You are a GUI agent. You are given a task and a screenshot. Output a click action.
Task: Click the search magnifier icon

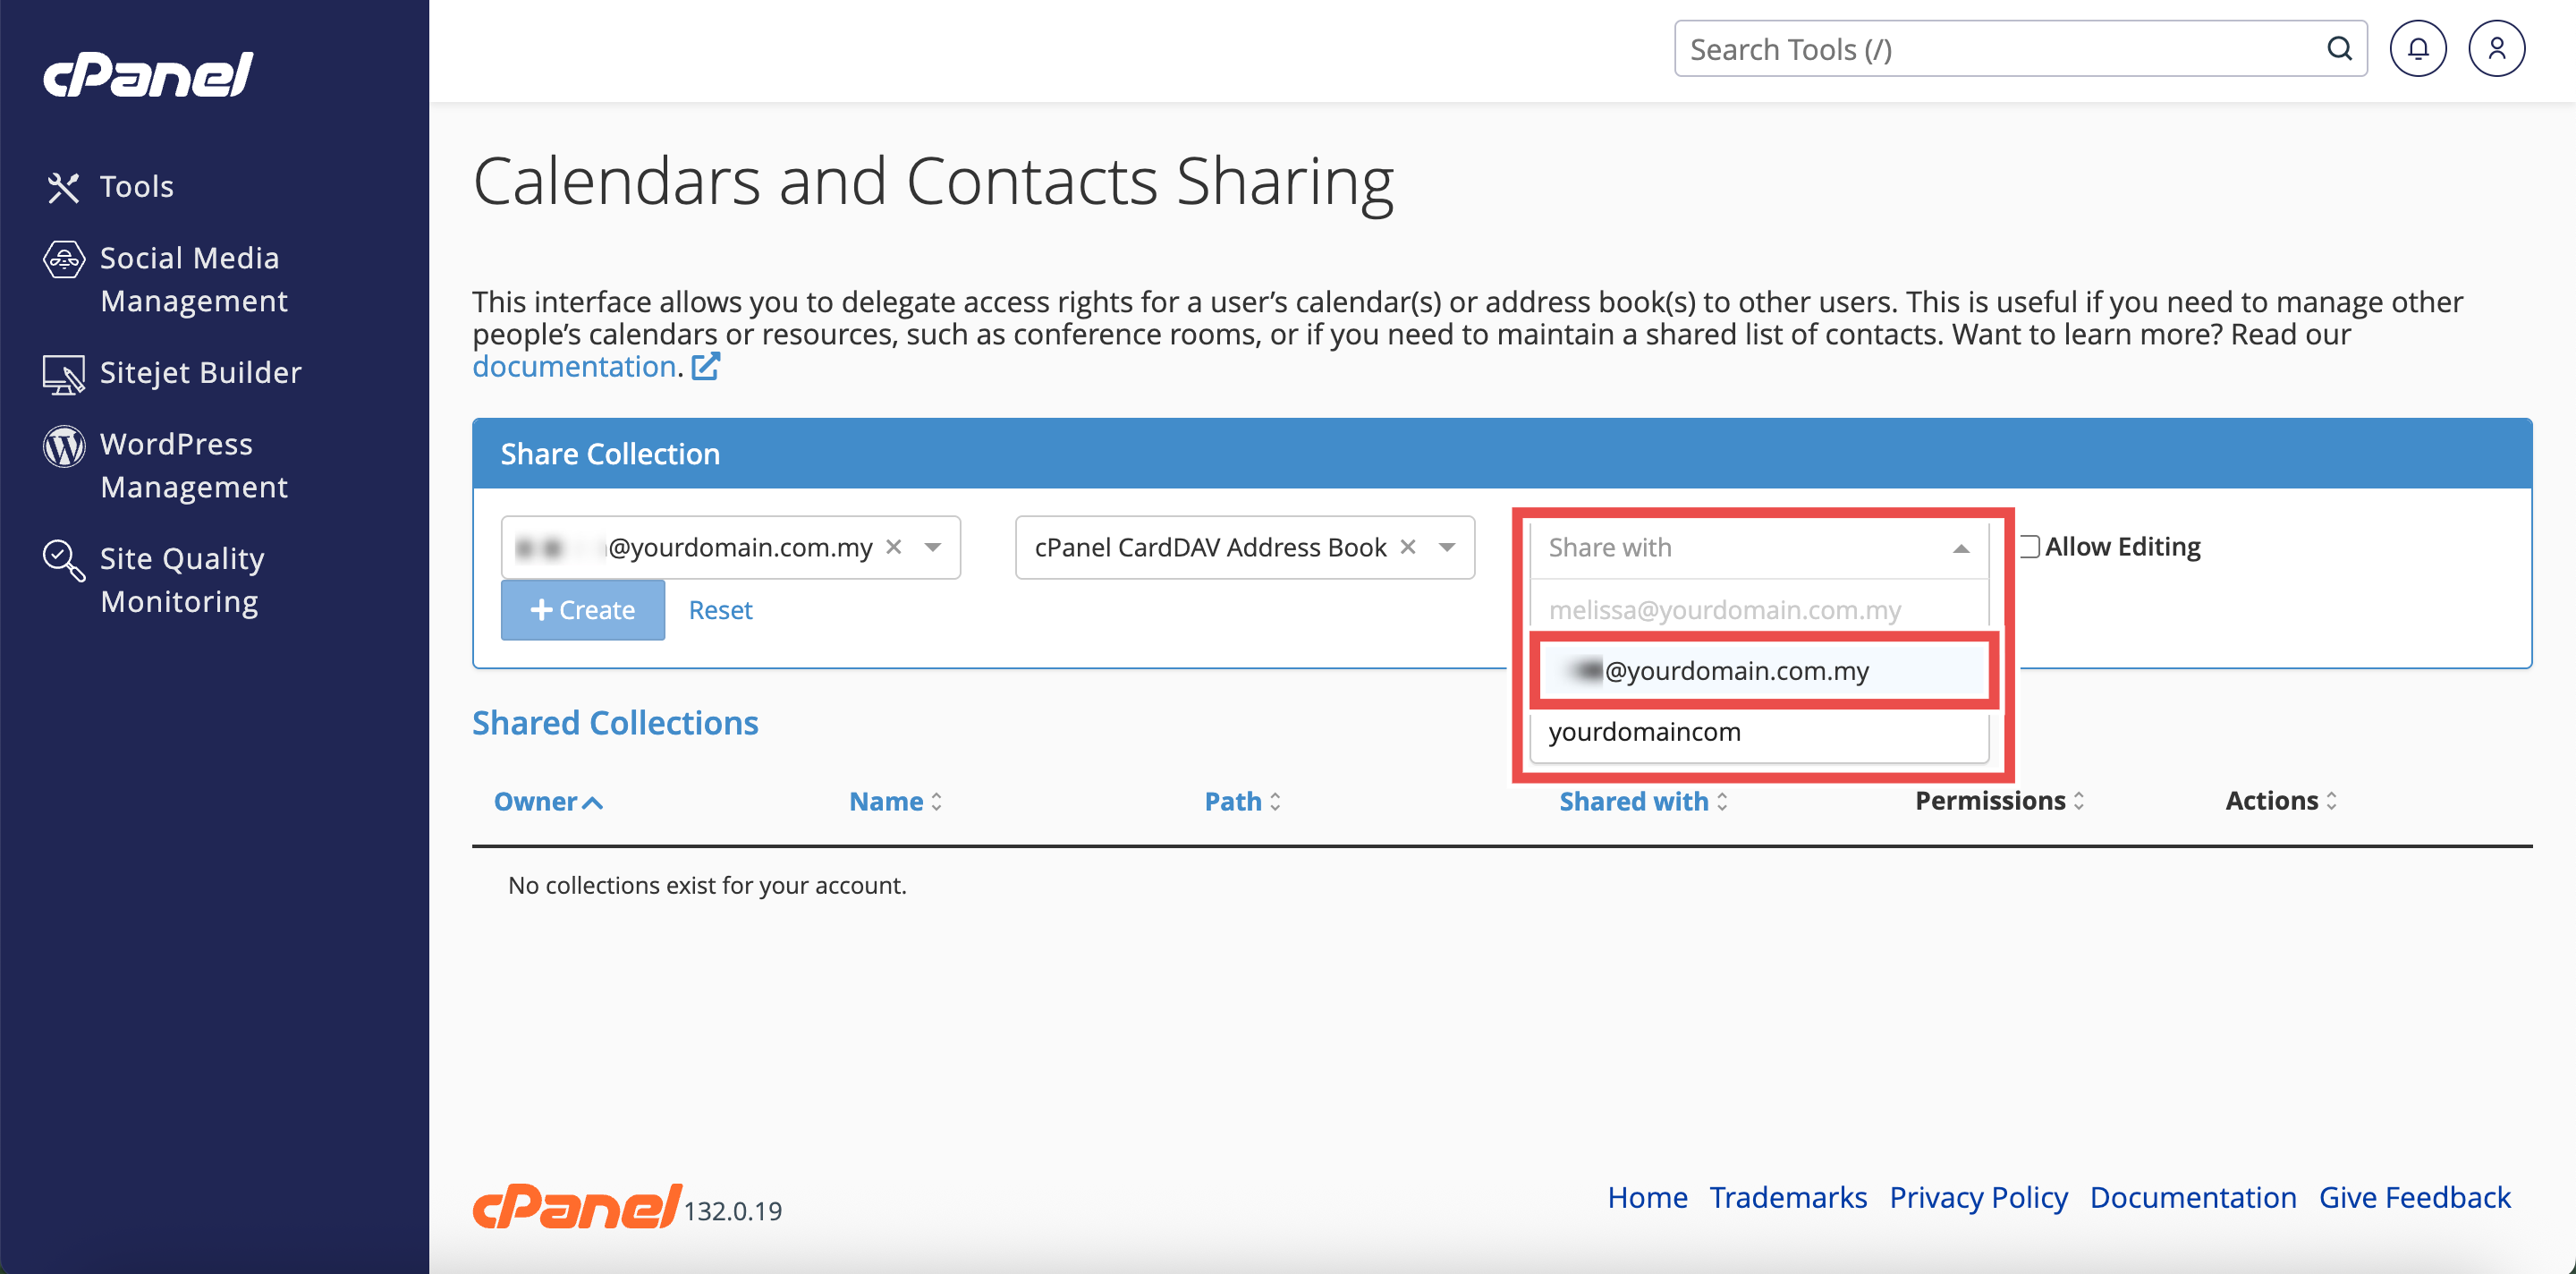coord(2338,49)
